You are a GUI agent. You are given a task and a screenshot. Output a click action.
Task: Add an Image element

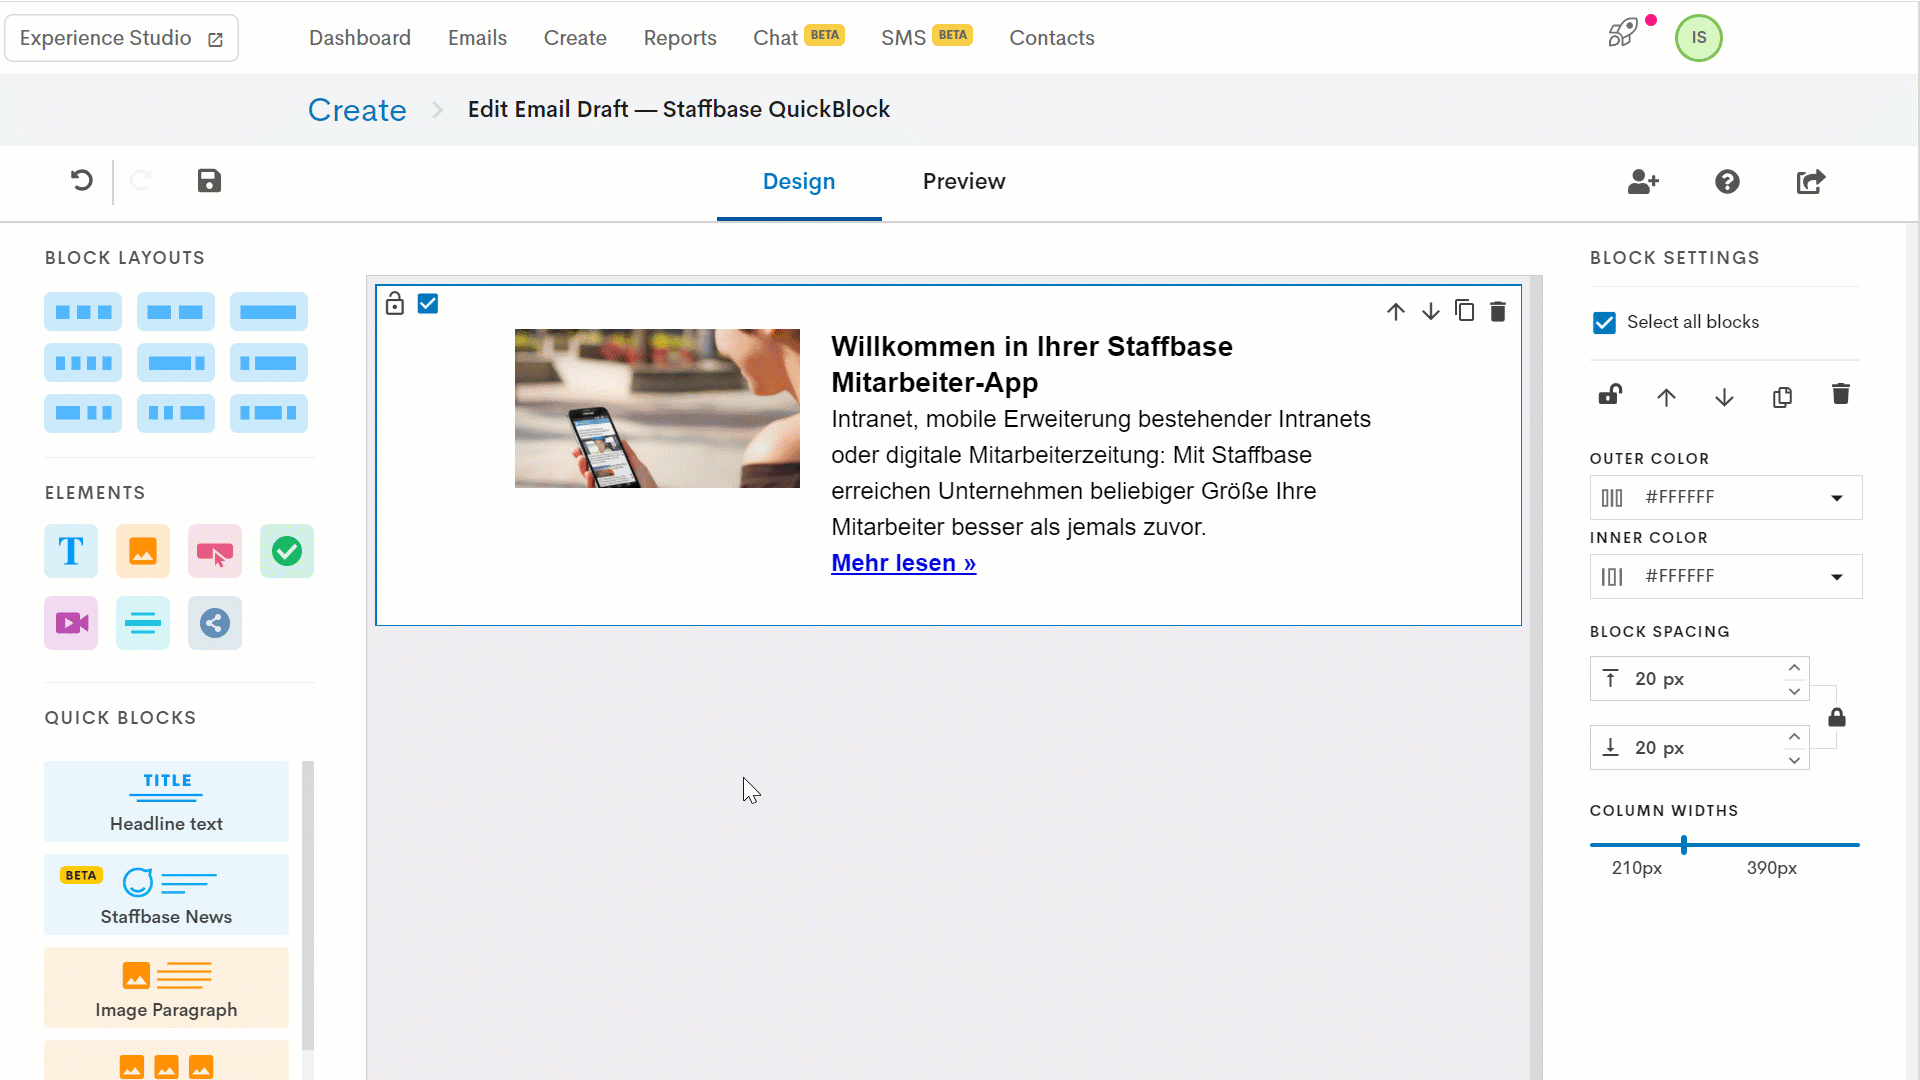pos(143,551)
